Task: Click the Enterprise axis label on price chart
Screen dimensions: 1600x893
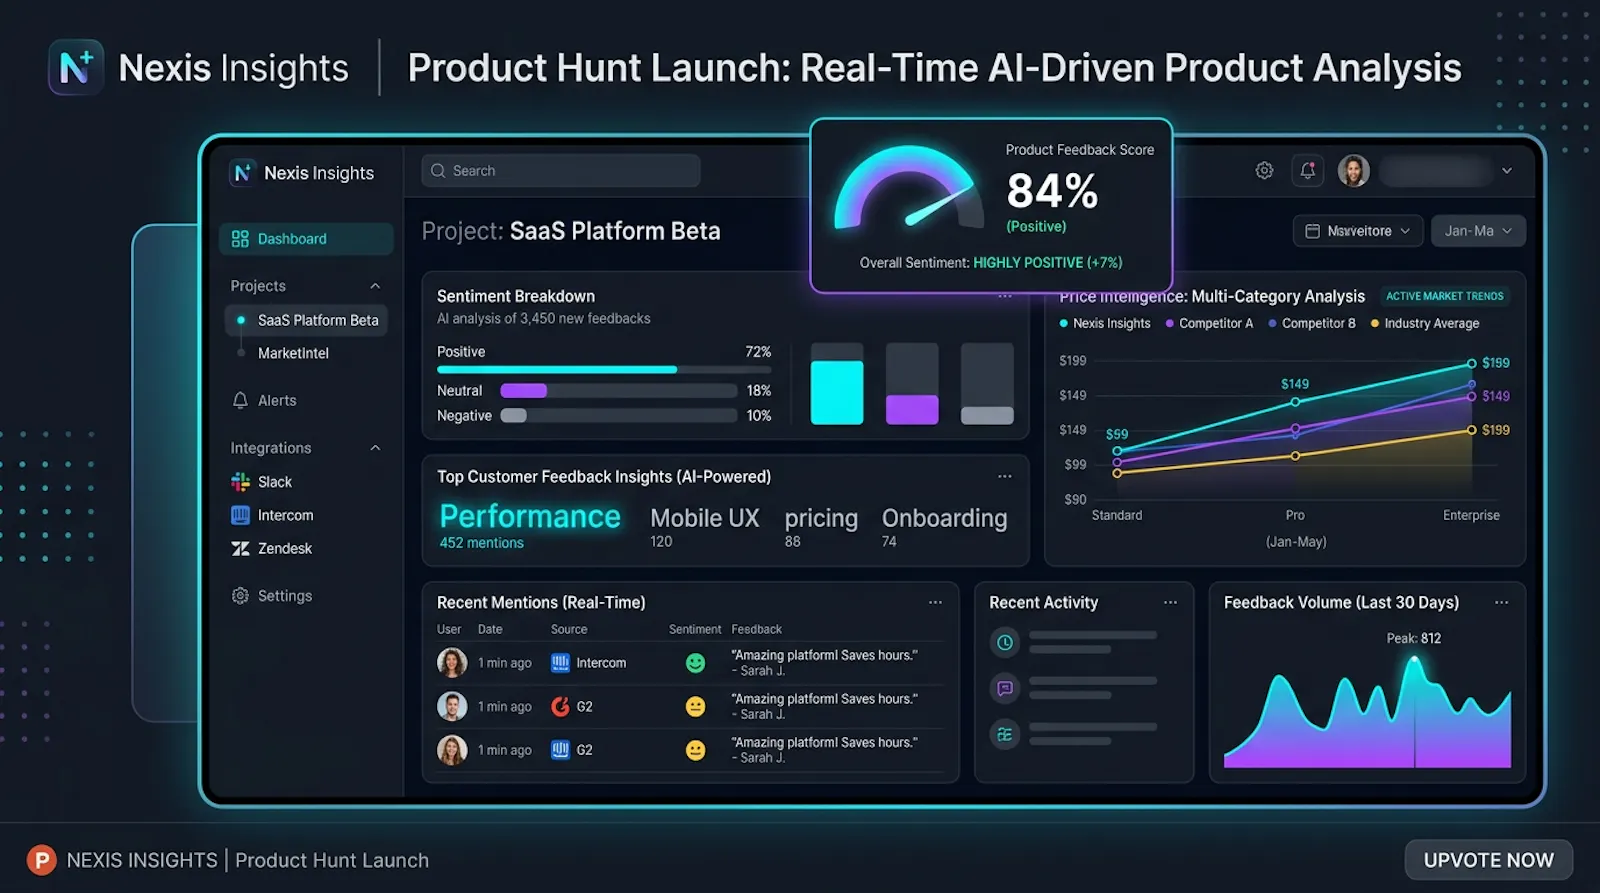Action: (x=1471, y=515)
